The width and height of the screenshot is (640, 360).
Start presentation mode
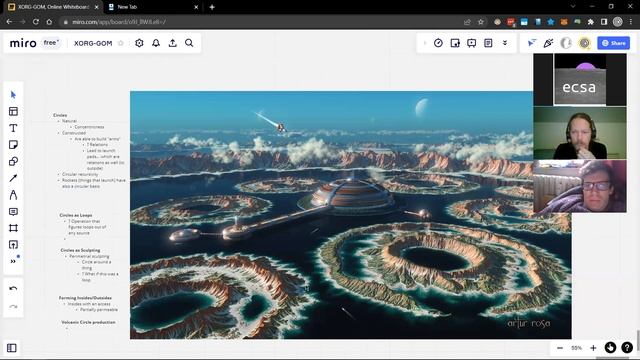point(471,43)
